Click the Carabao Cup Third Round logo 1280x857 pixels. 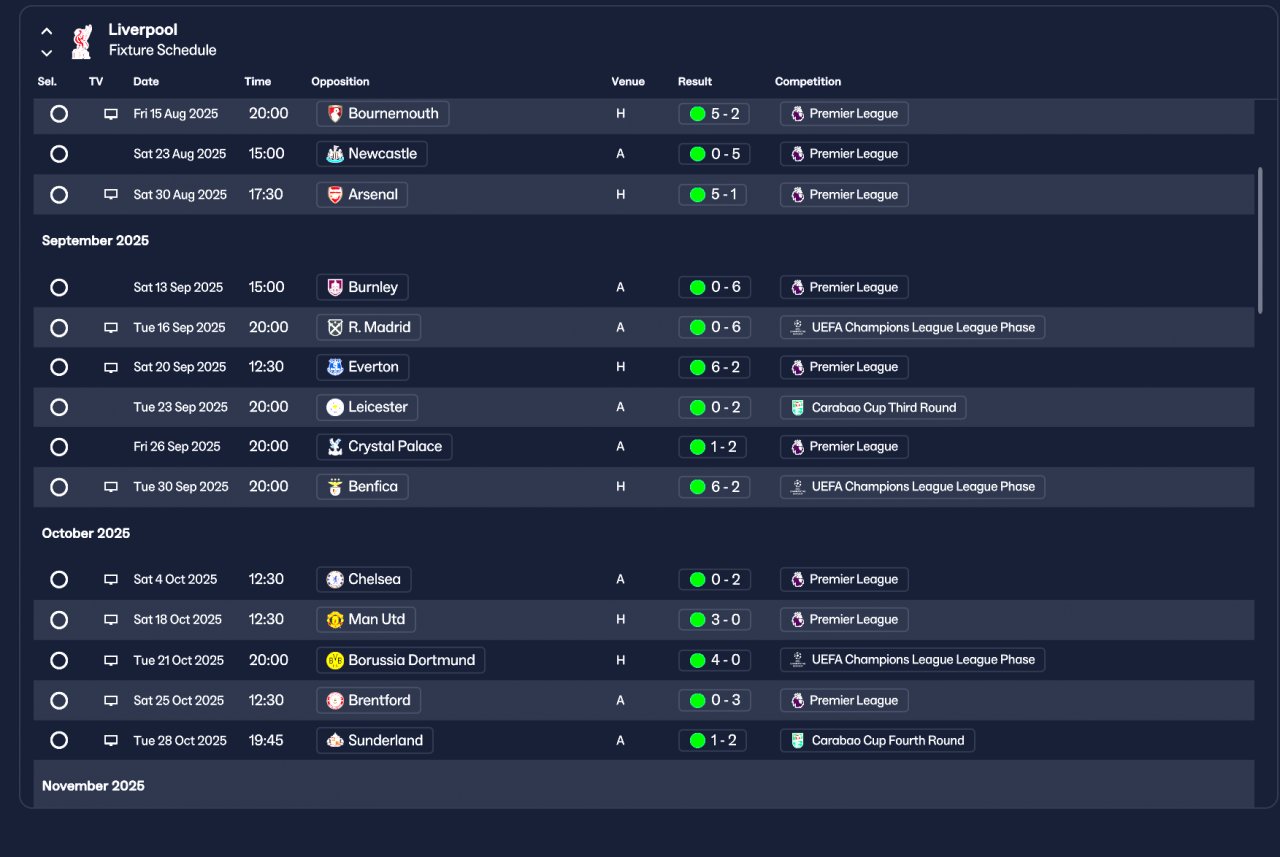[797, 407]
